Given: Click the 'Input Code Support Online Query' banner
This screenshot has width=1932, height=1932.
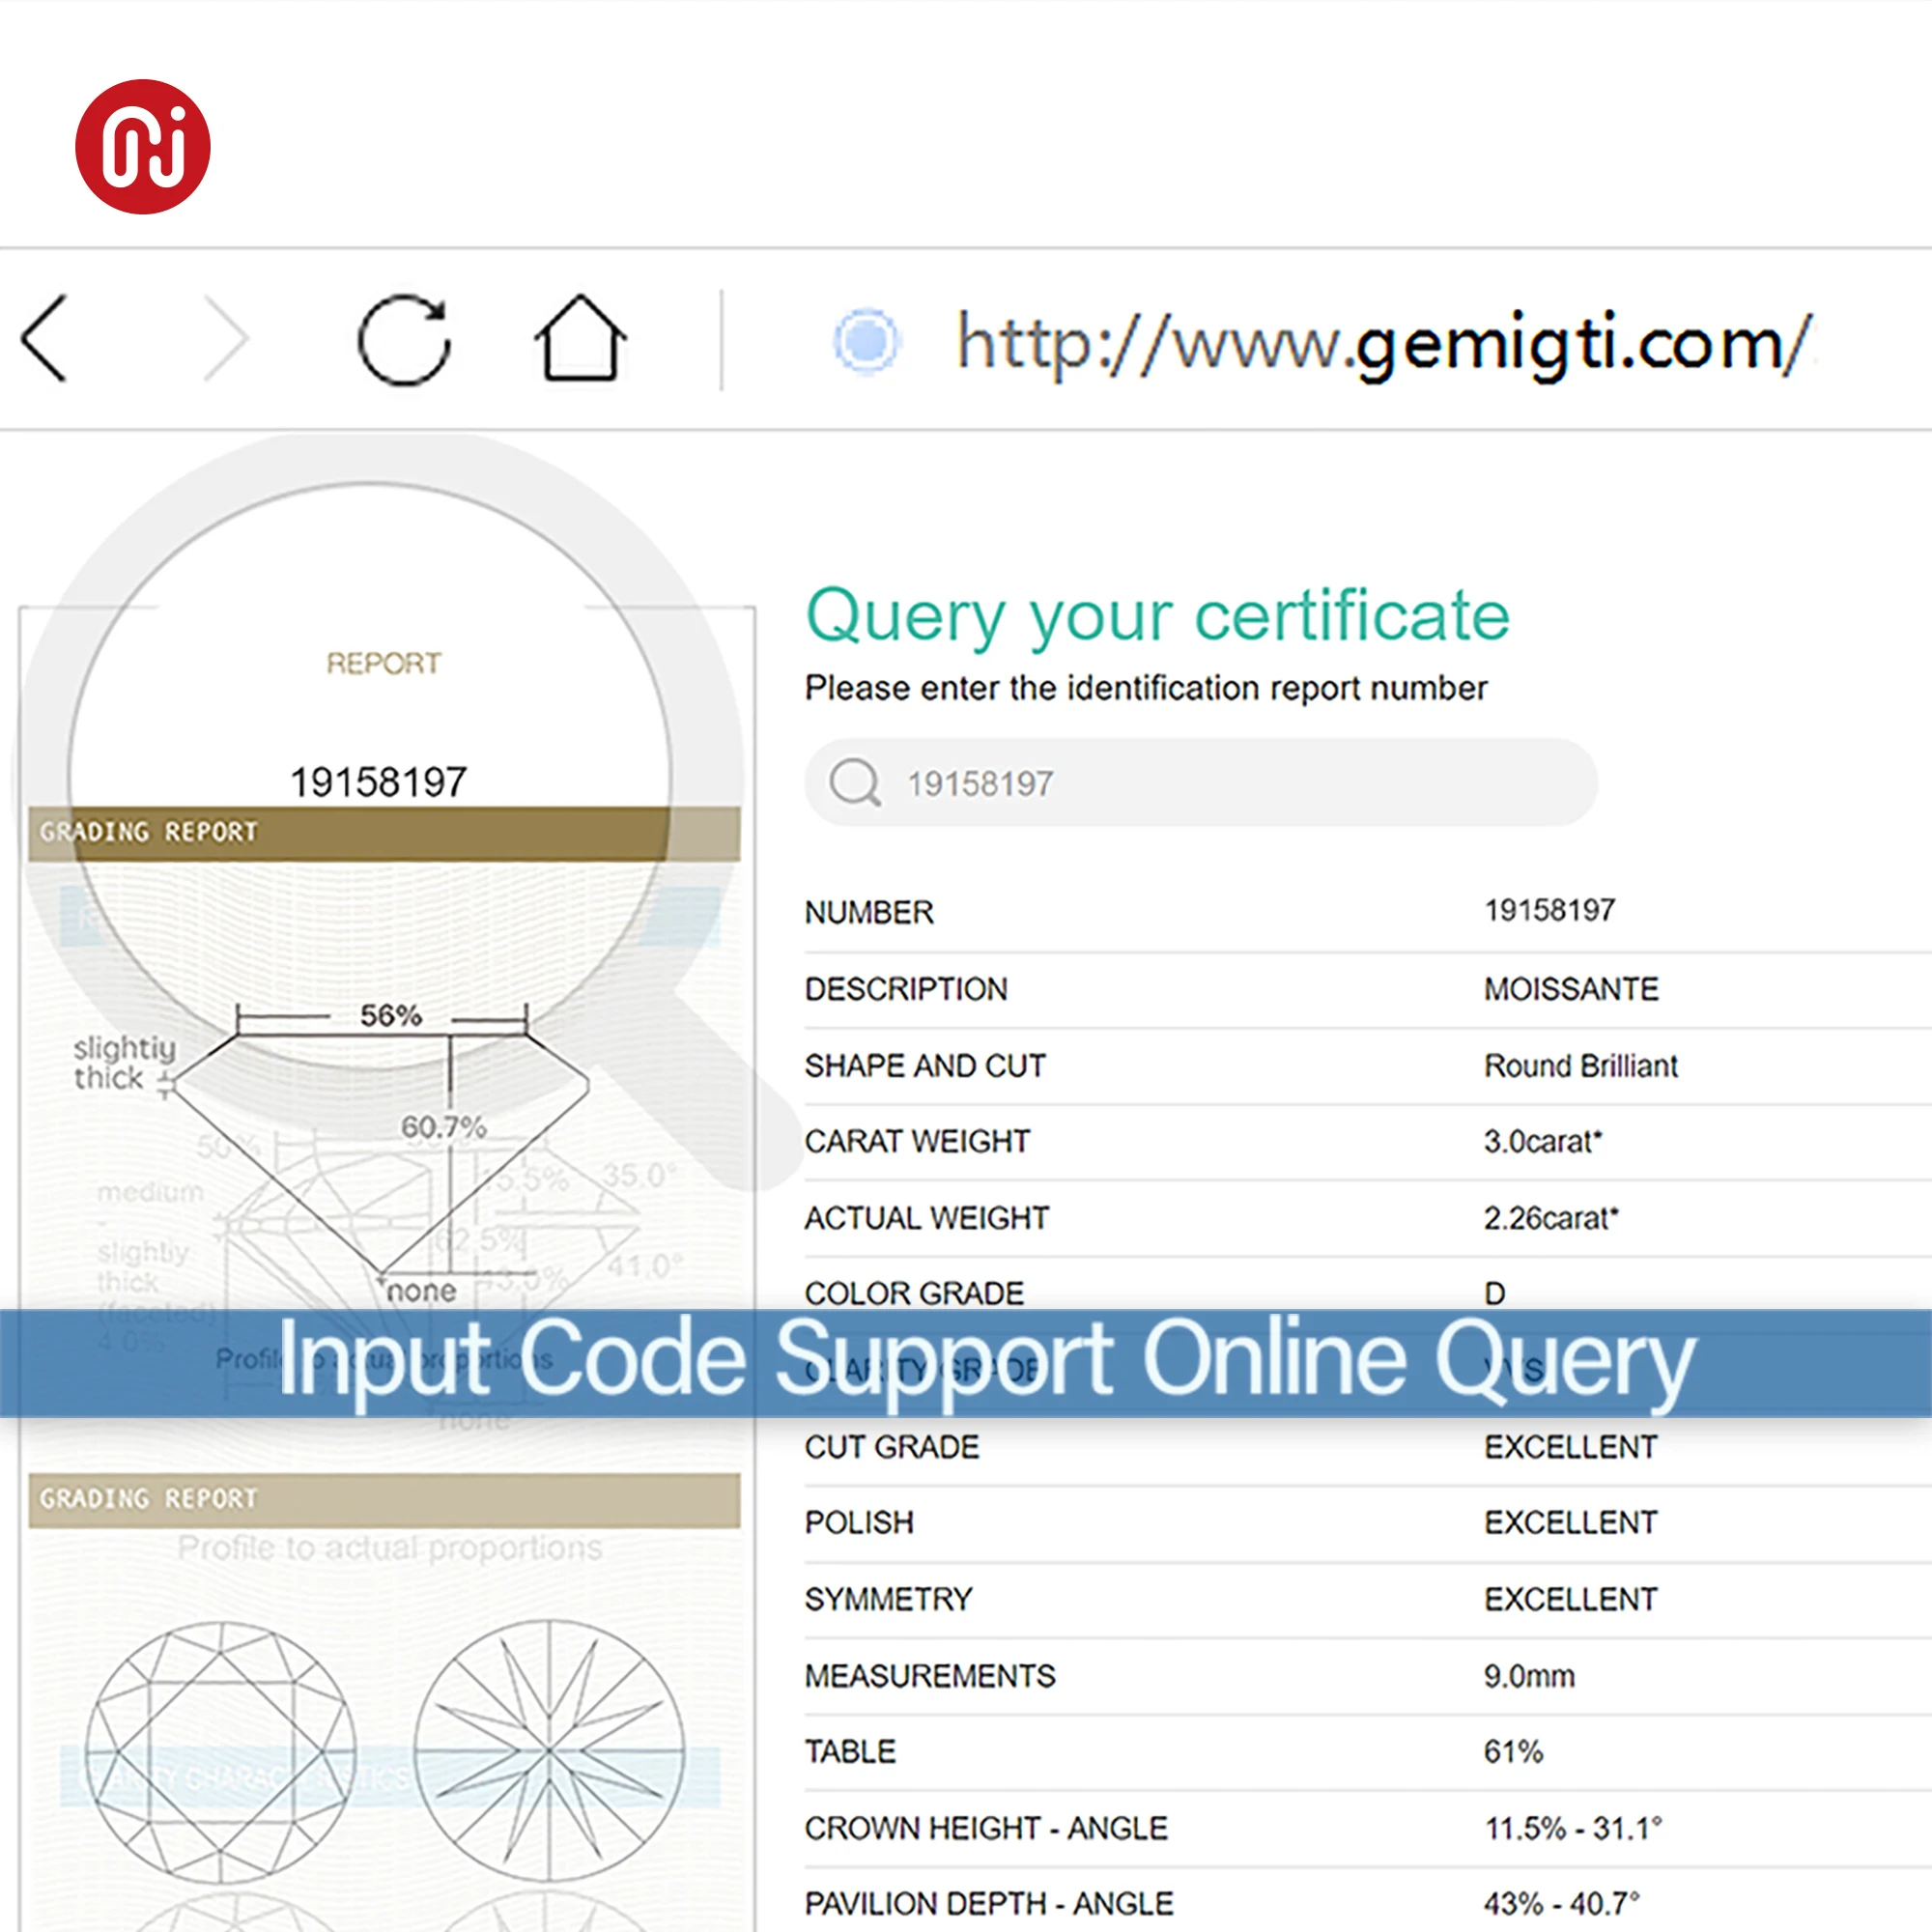Looking at the screenshot, I should (x=966, y=1363).
